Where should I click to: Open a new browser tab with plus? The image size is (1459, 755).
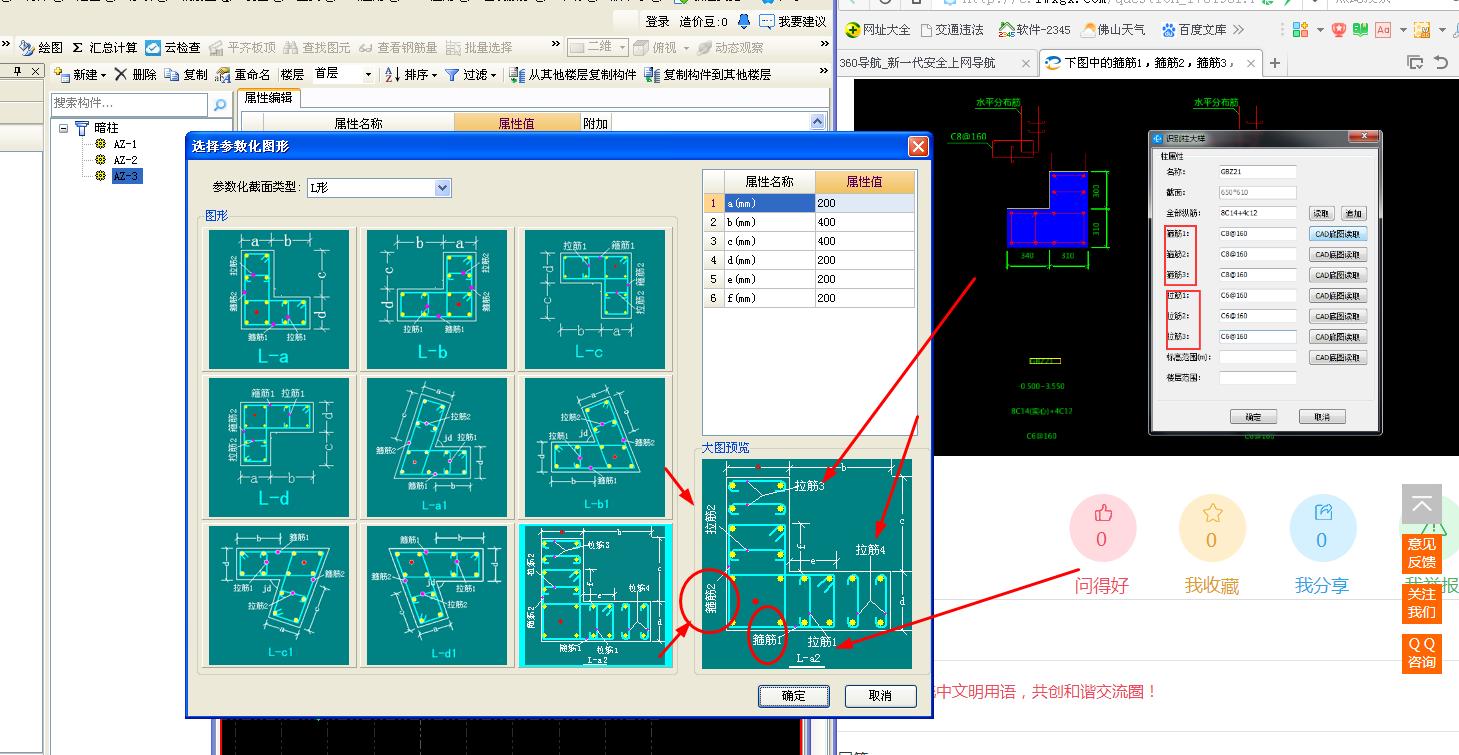(1275, 63)
